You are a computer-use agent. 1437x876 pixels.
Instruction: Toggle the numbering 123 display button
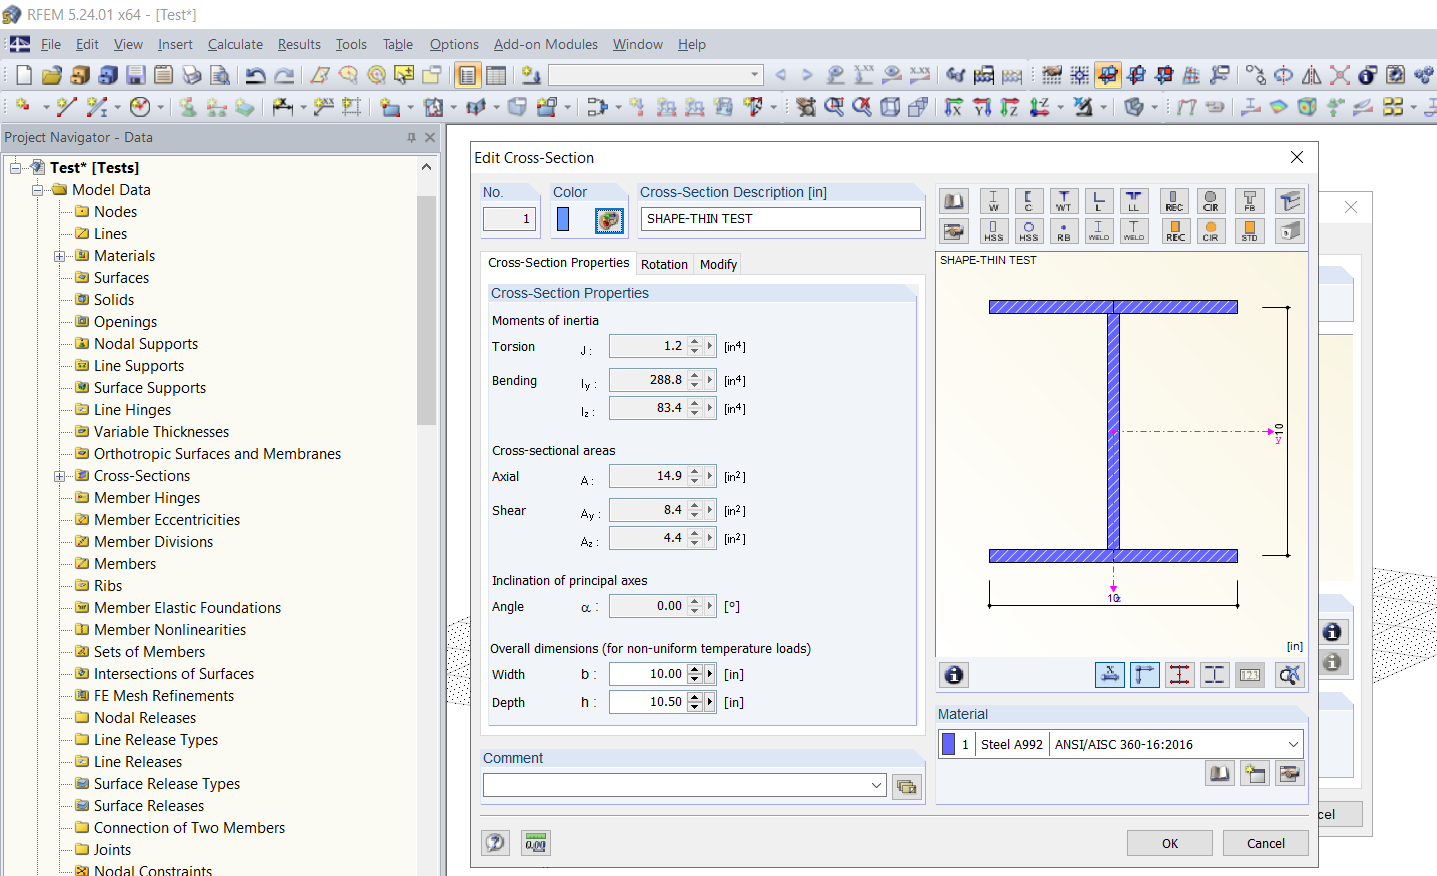tap(1249, 675)
